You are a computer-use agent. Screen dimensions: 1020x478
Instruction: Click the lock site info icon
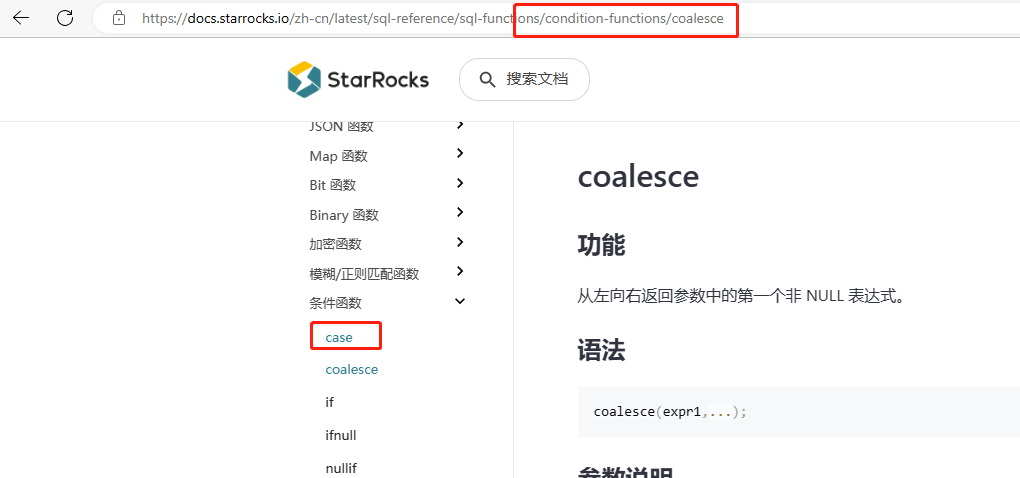tap(119, 18)
